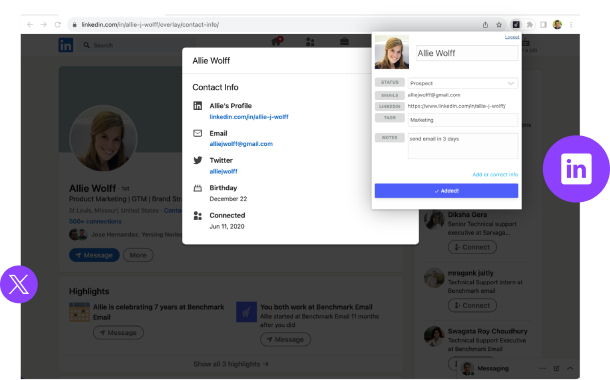Viewport: 610px width, 380px height.
Task: Click the alliejwolff@gmail.com email link
Action: tap(241, 144)
